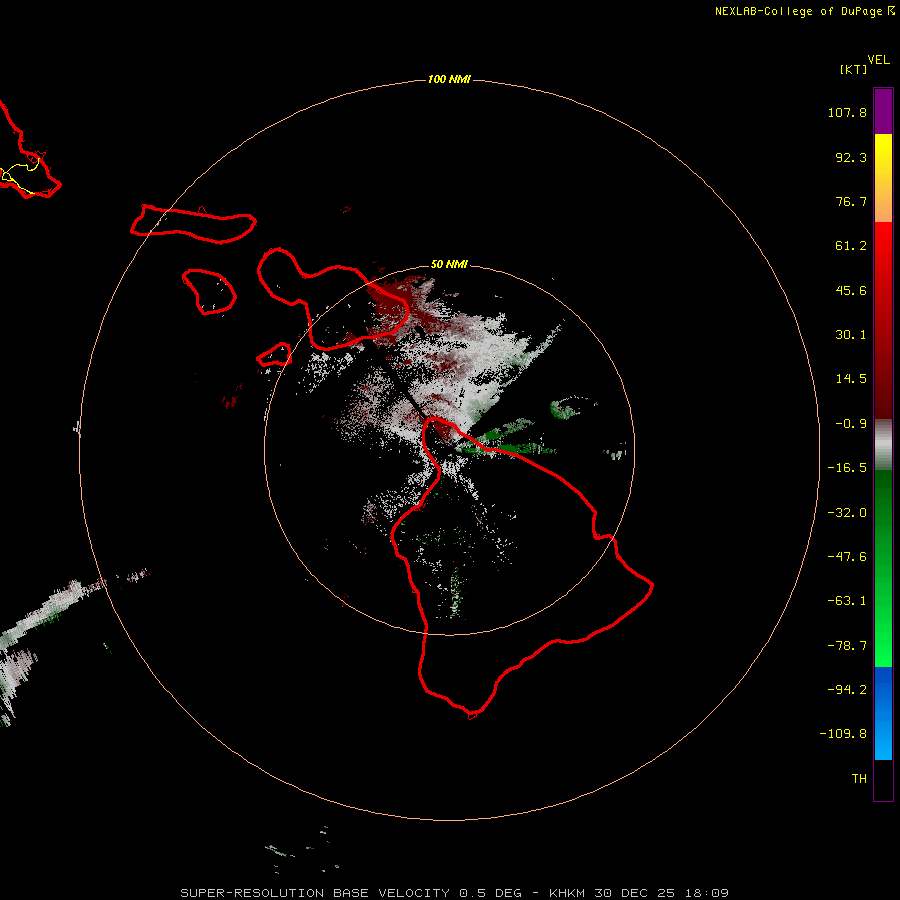The height and width of the screenshot is (900, 900).
Task: Select the 45.6 scale value
Action: click(x=851, y=290)
